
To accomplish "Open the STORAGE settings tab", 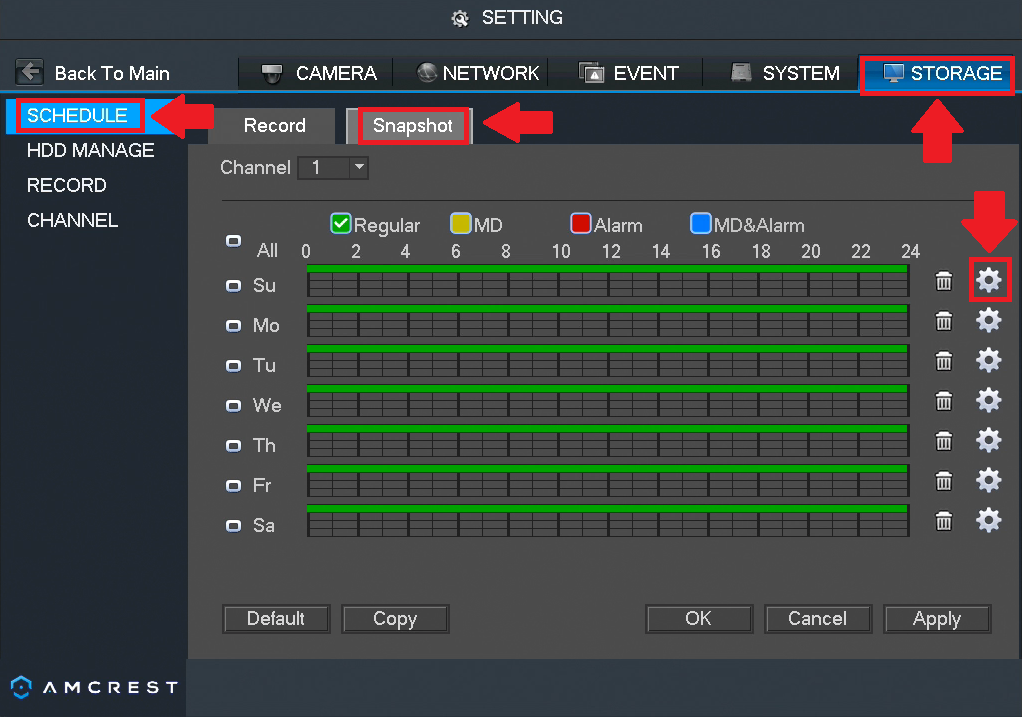I will click(937, 73).
